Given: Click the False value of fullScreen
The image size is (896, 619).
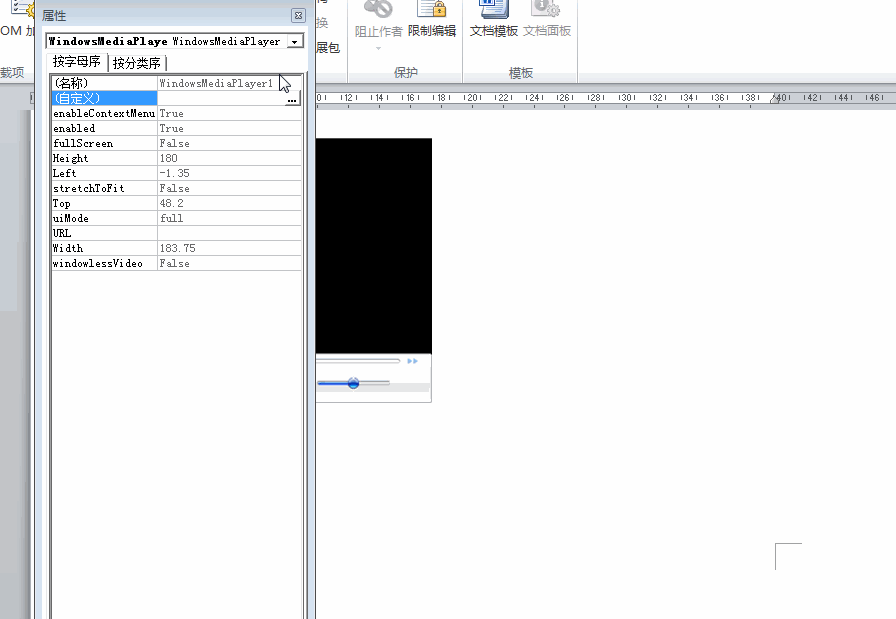Looking at the screenshot, I should 229,143.
